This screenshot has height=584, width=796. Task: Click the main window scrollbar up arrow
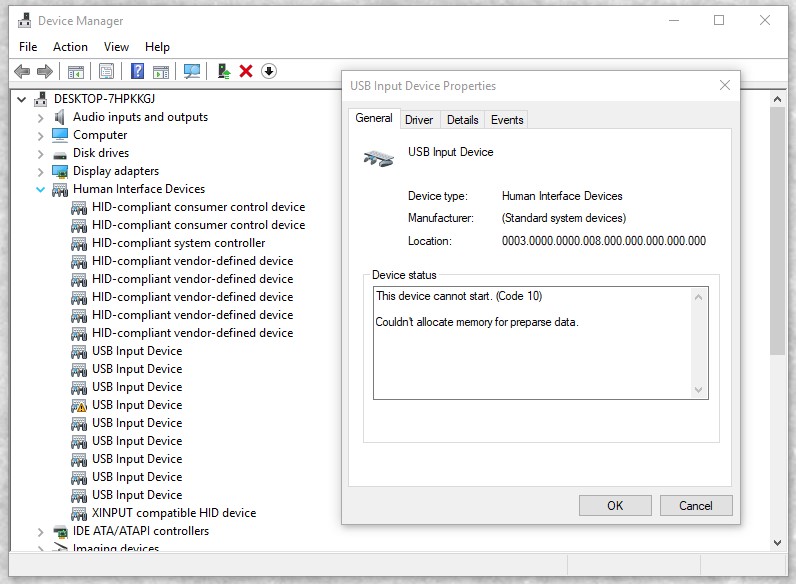click(x=777, y=99)
